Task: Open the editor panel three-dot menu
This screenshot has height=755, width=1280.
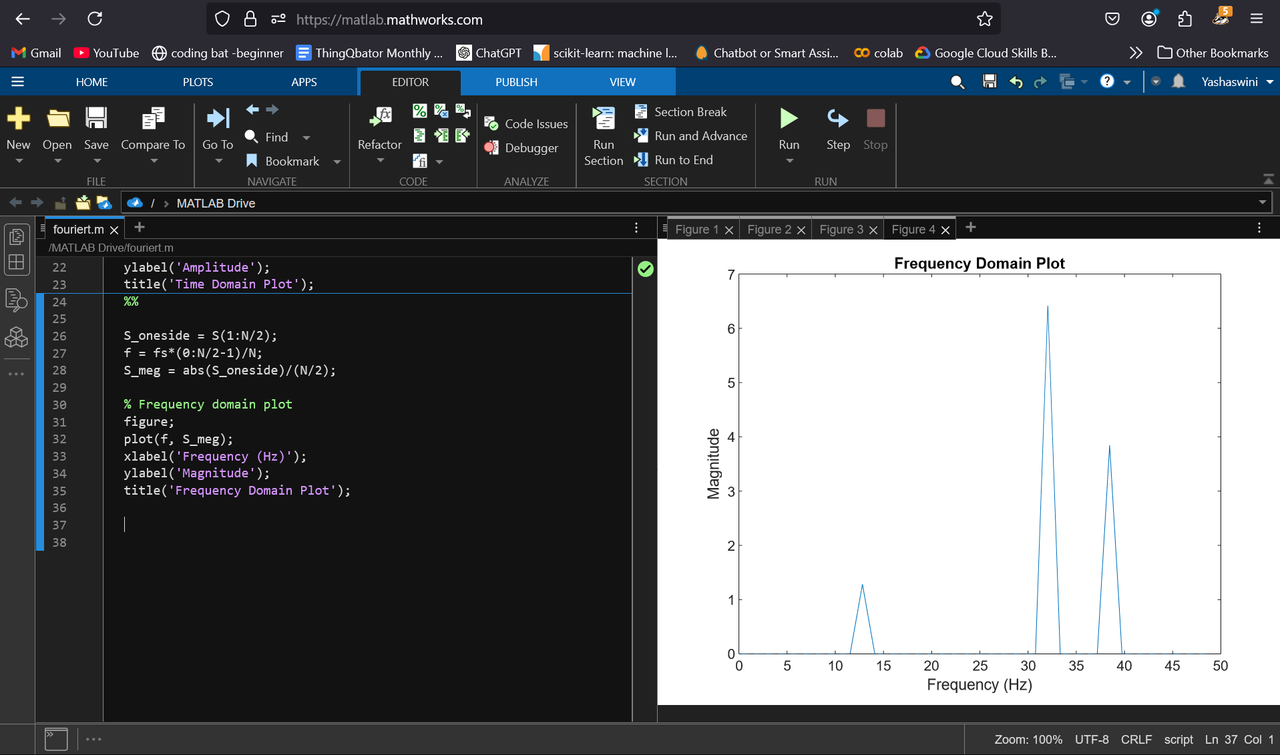Action: 637,228
